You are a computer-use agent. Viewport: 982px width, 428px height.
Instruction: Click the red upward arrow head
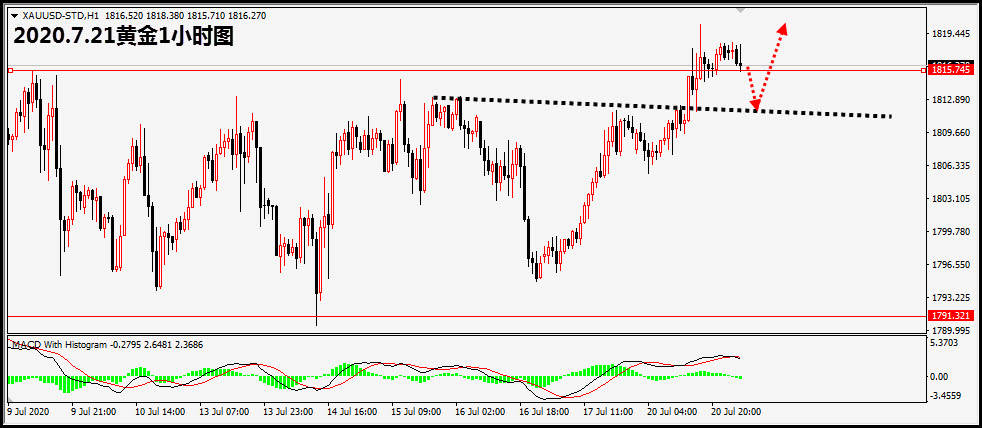pos(783,29)
